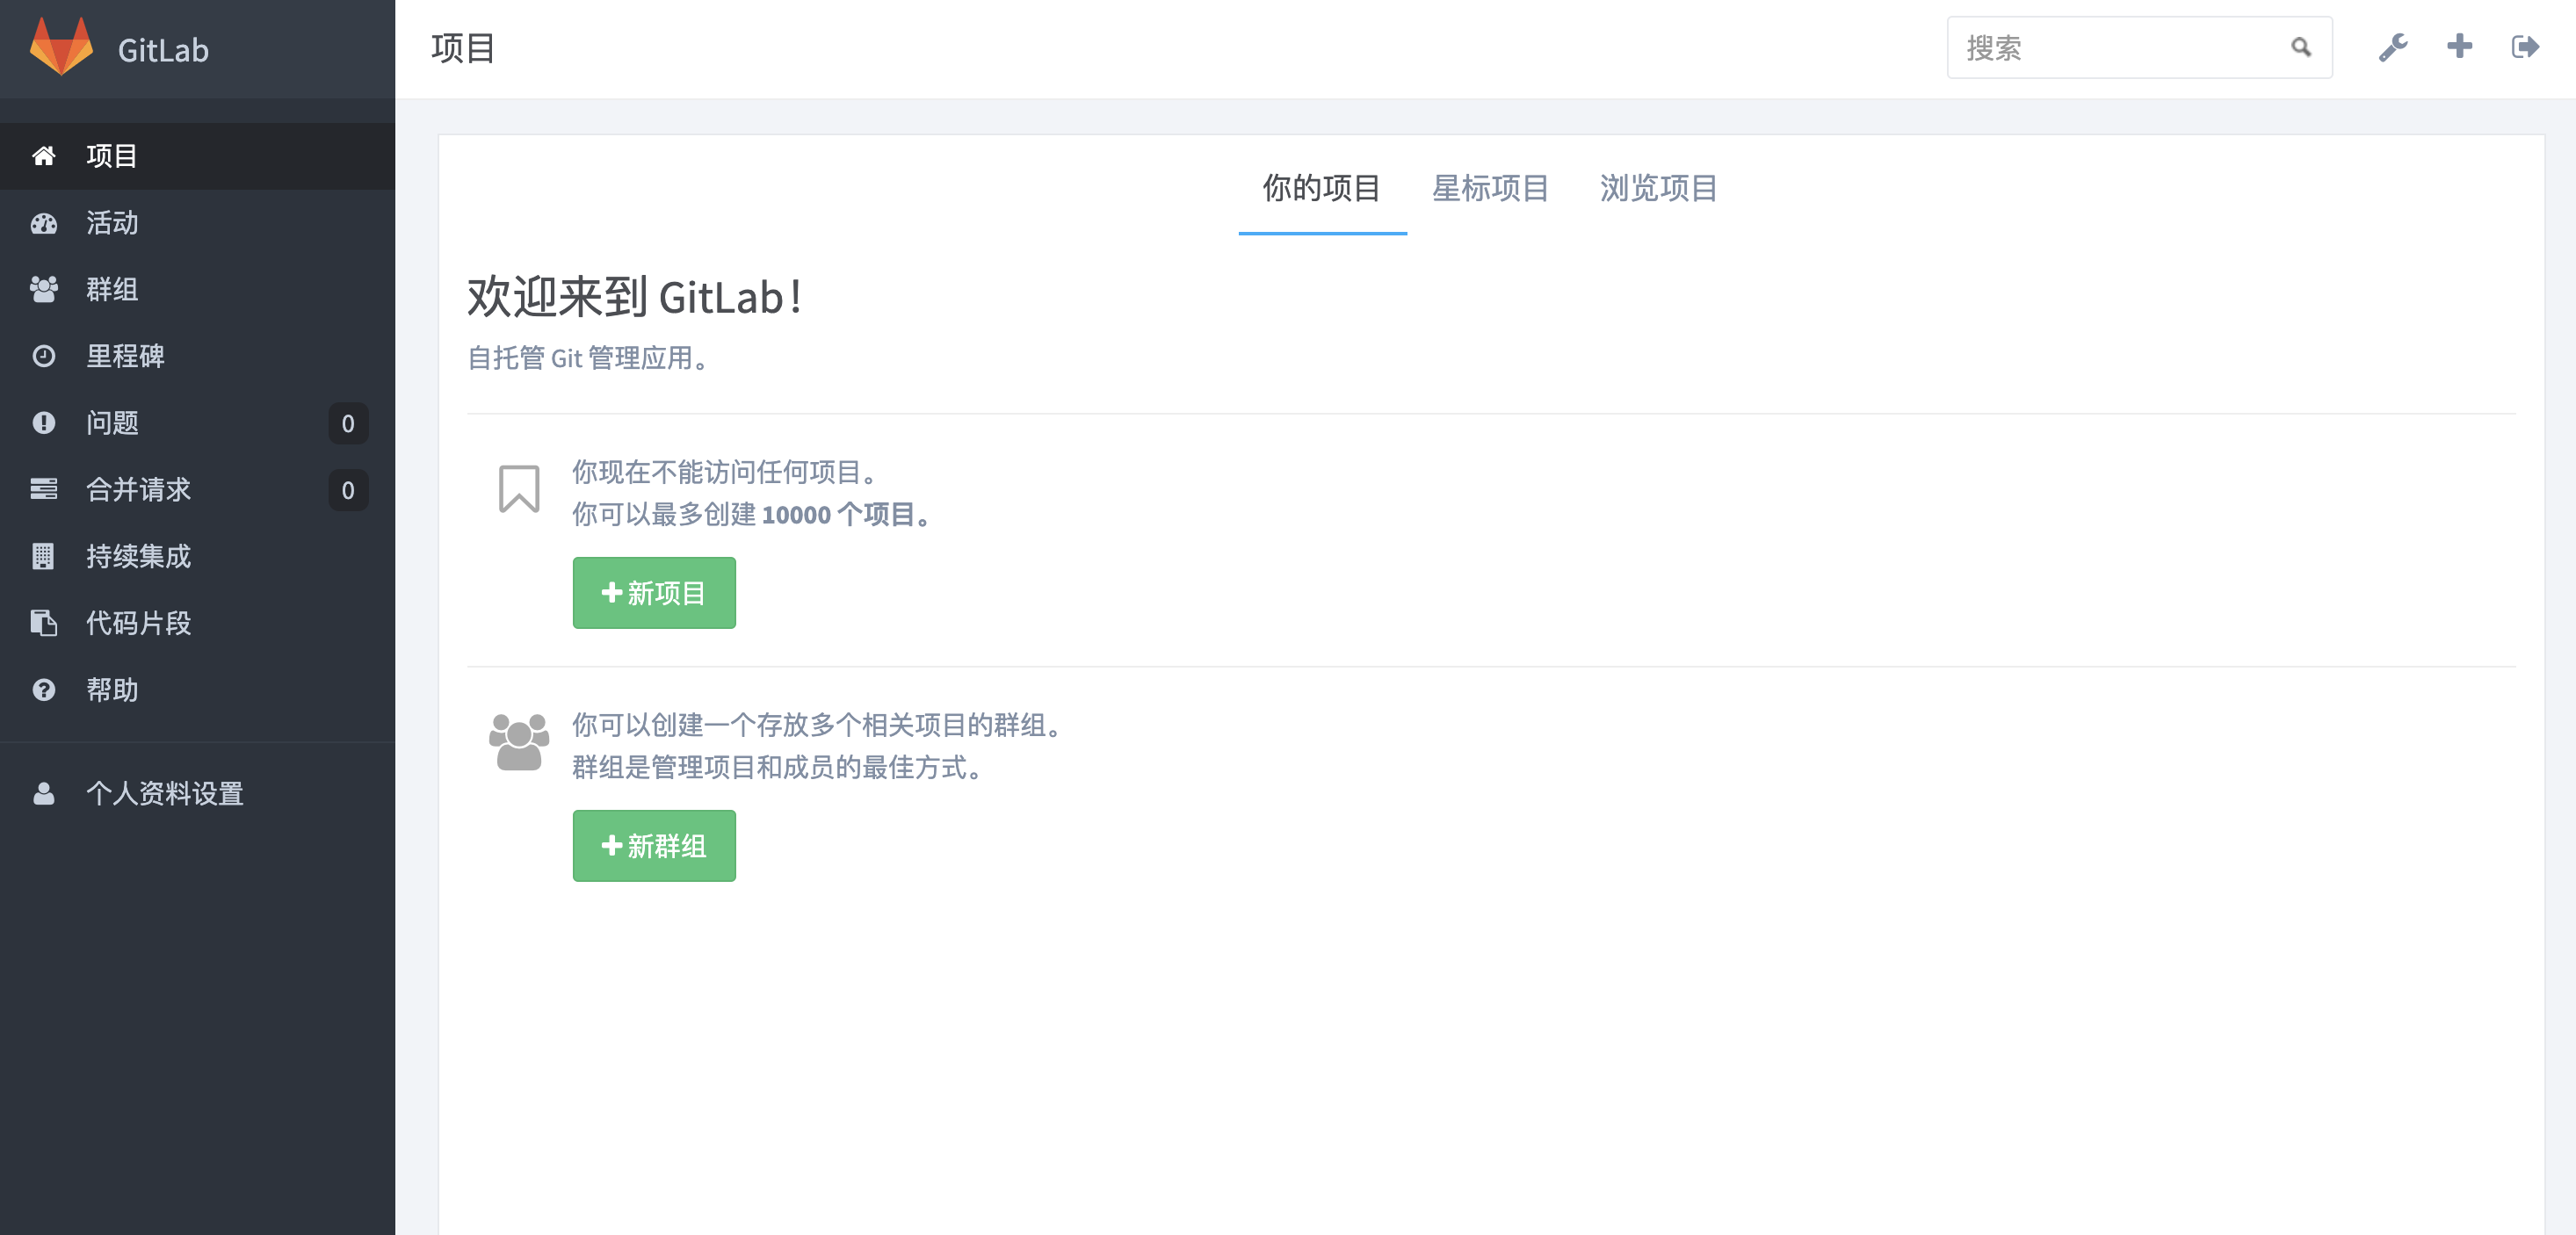Click the logout icon in top right
The height and width of the screenshot is (1235, 2576).
point(2525,46)
